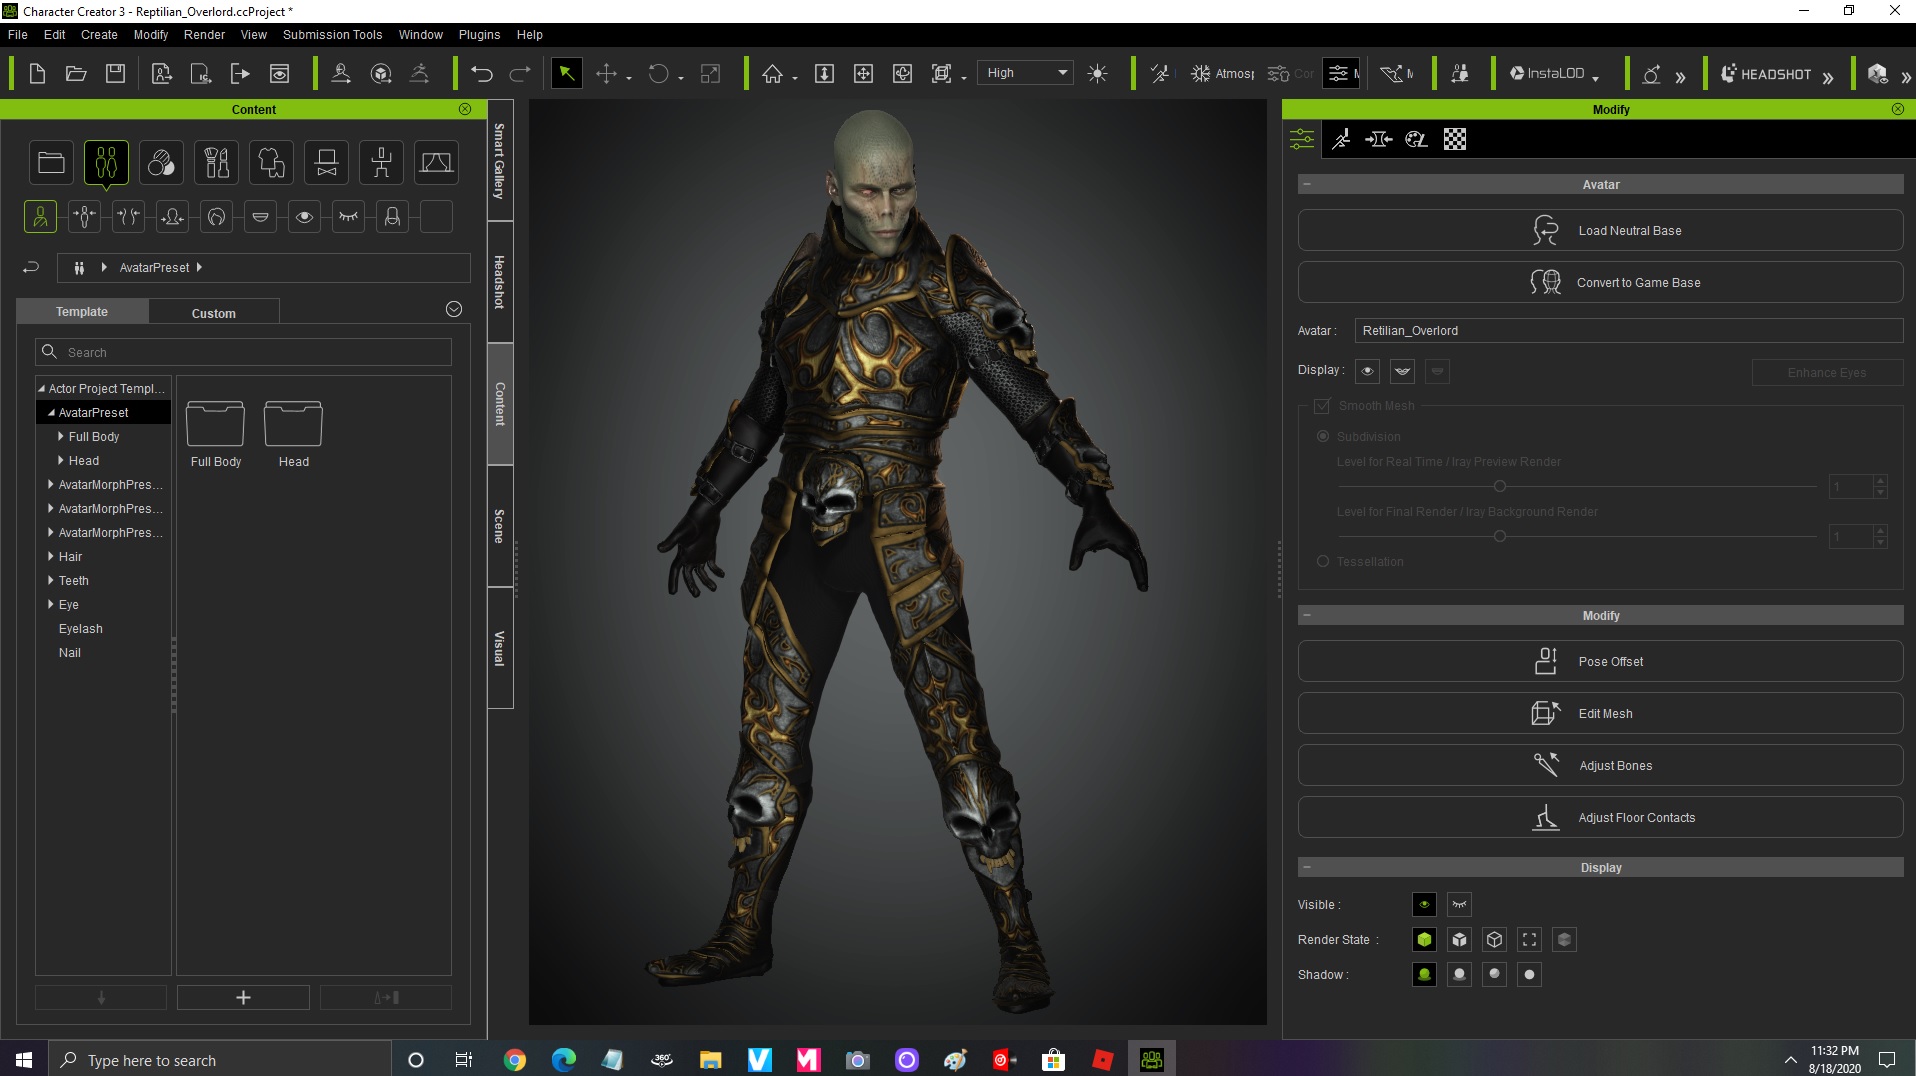Open the quality dropdown showing High

[1025, 73]
